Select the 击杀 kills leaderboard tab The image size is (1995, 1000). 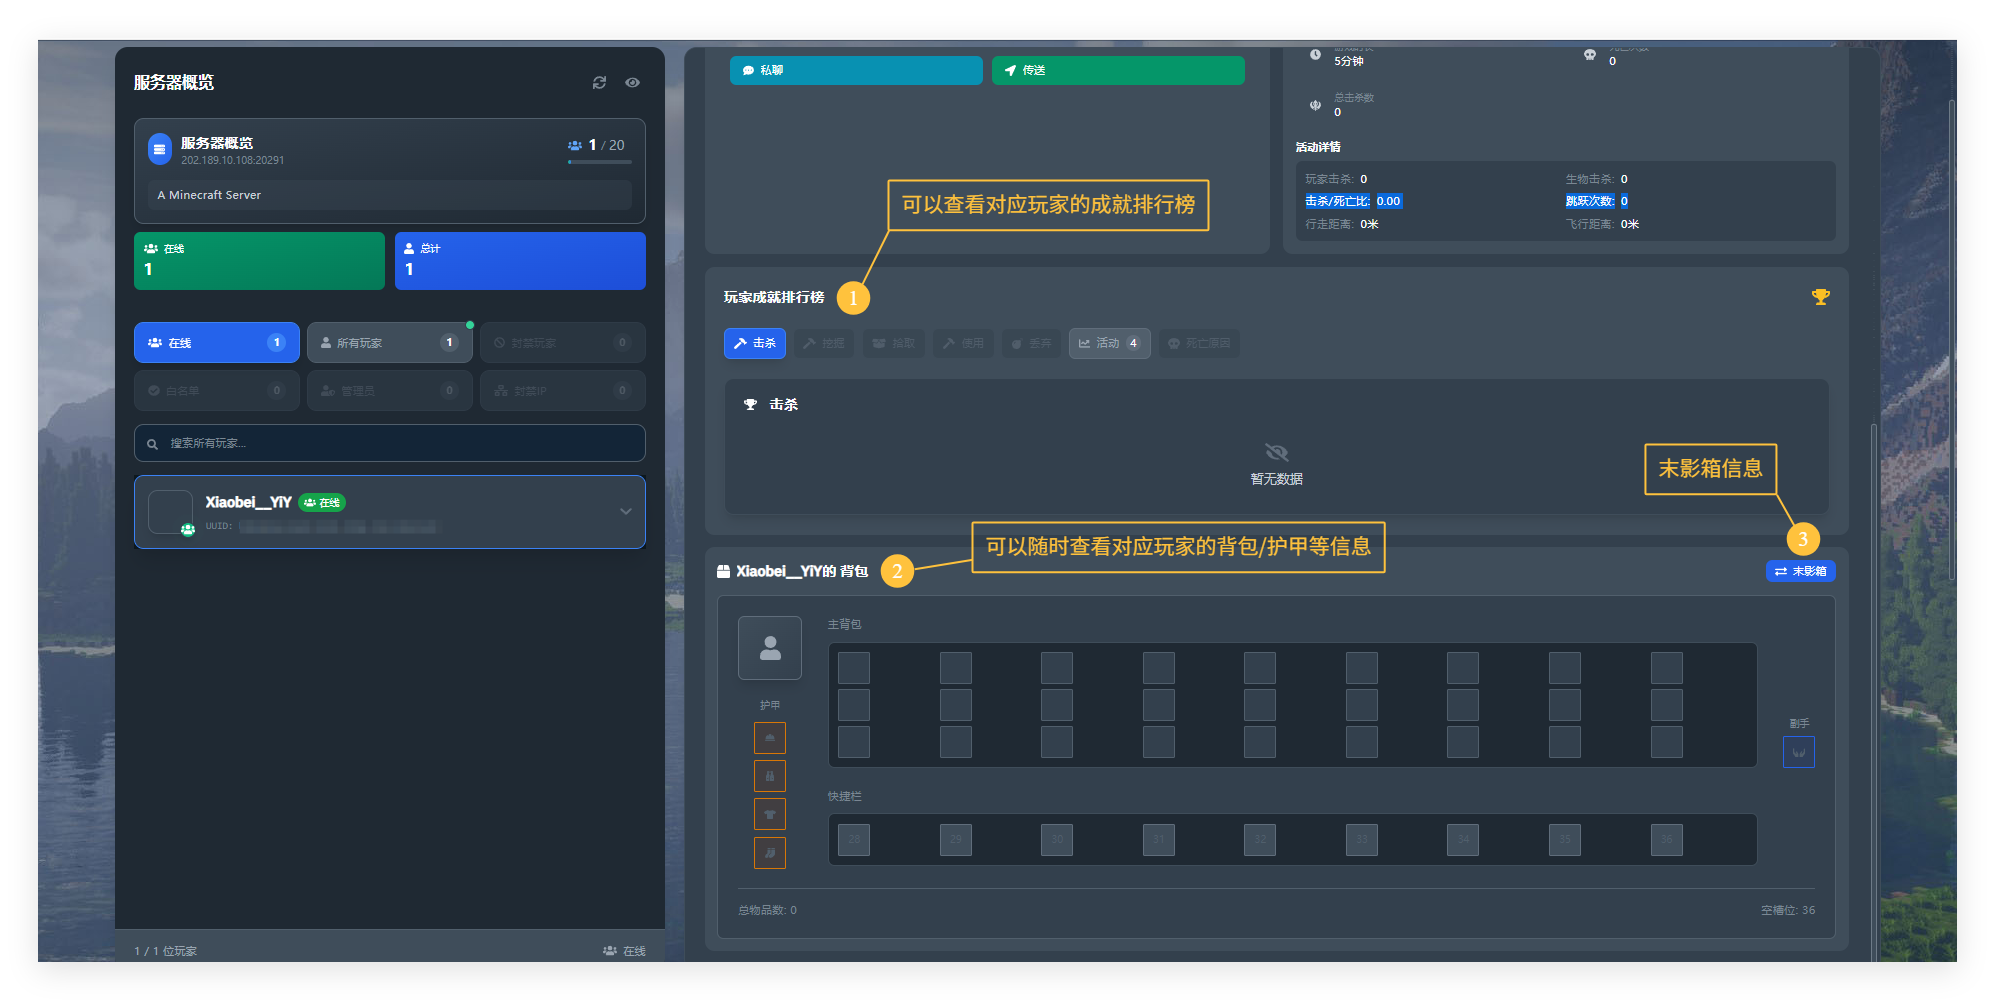(754, 343)
